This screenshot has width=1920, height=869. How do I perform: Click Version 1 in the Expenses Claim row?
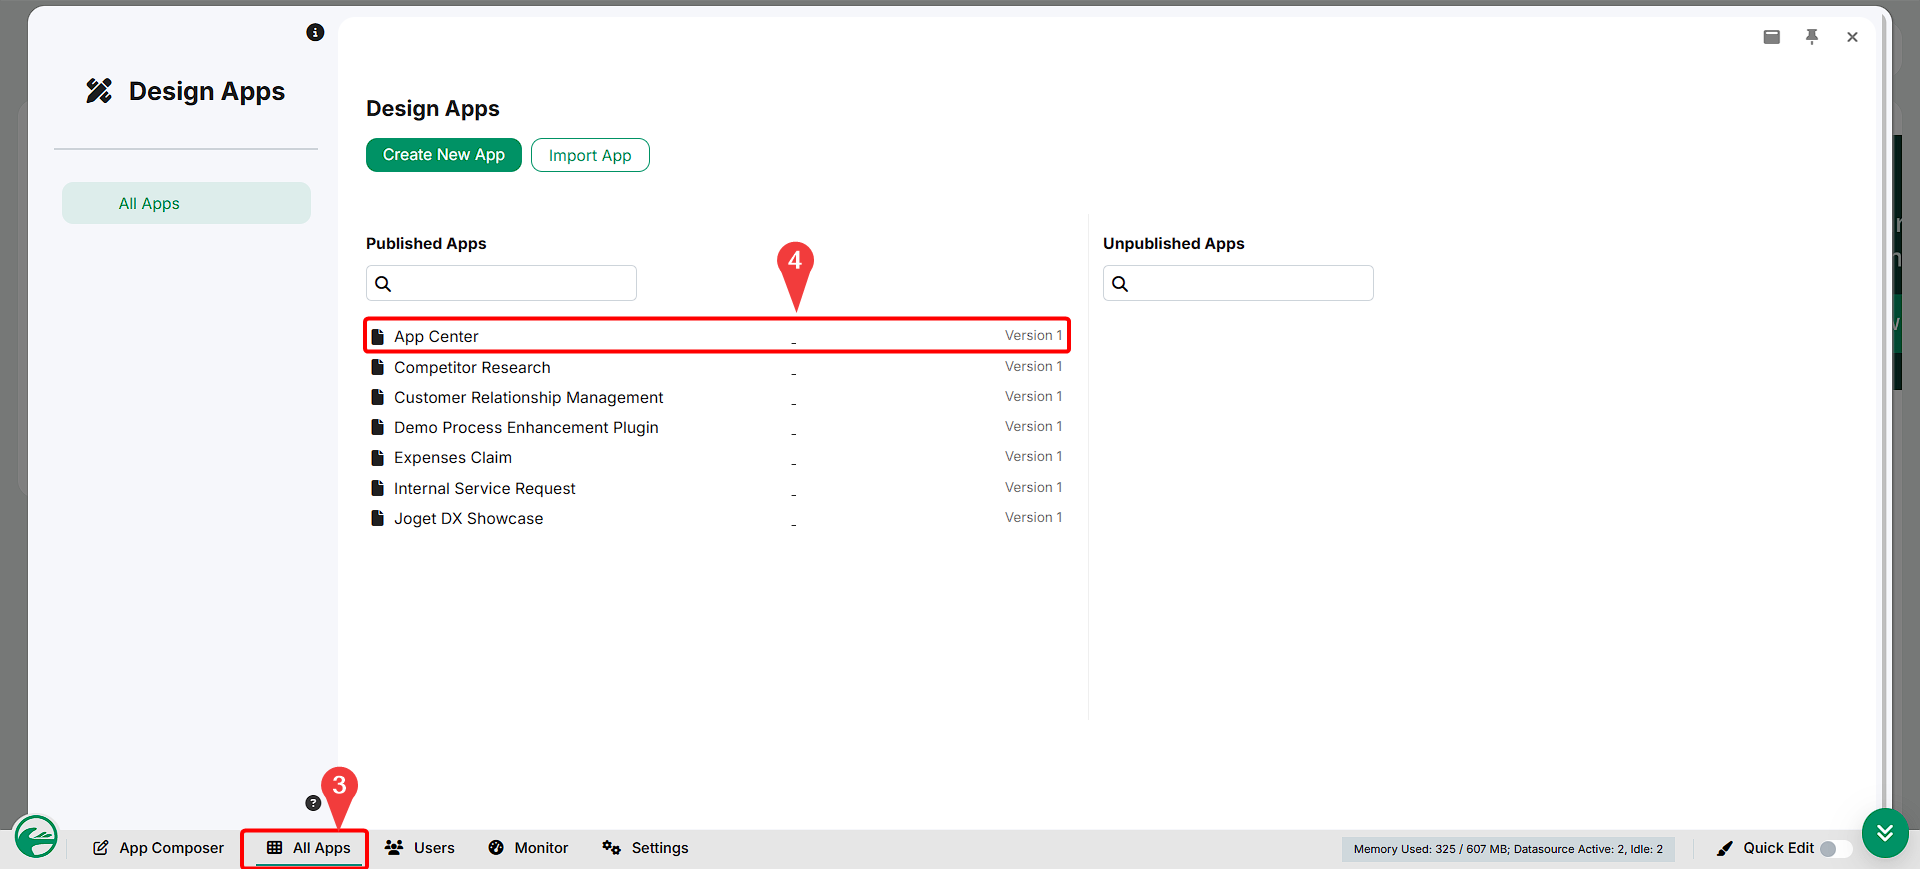pyautogui.click(x=1034, y=456)
